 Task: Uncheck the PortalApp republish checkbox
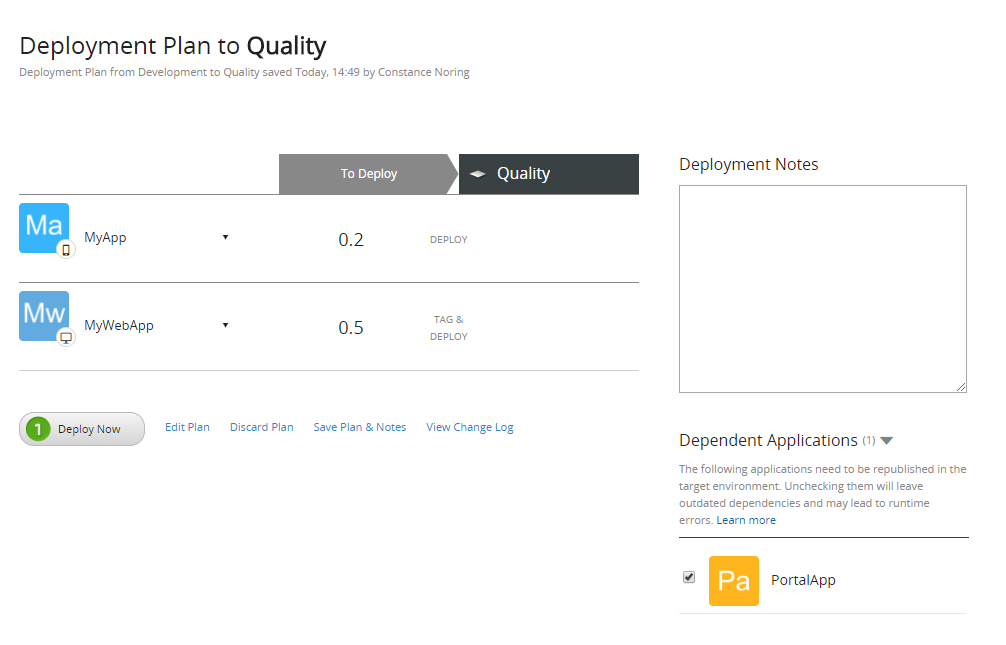(688, 577)
